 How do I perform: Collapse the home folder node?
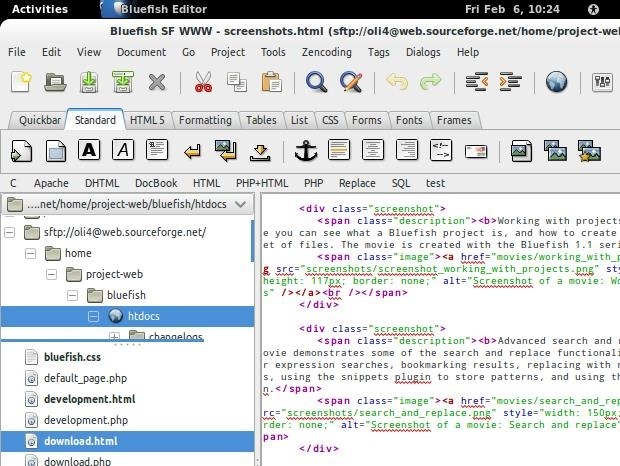31,253
